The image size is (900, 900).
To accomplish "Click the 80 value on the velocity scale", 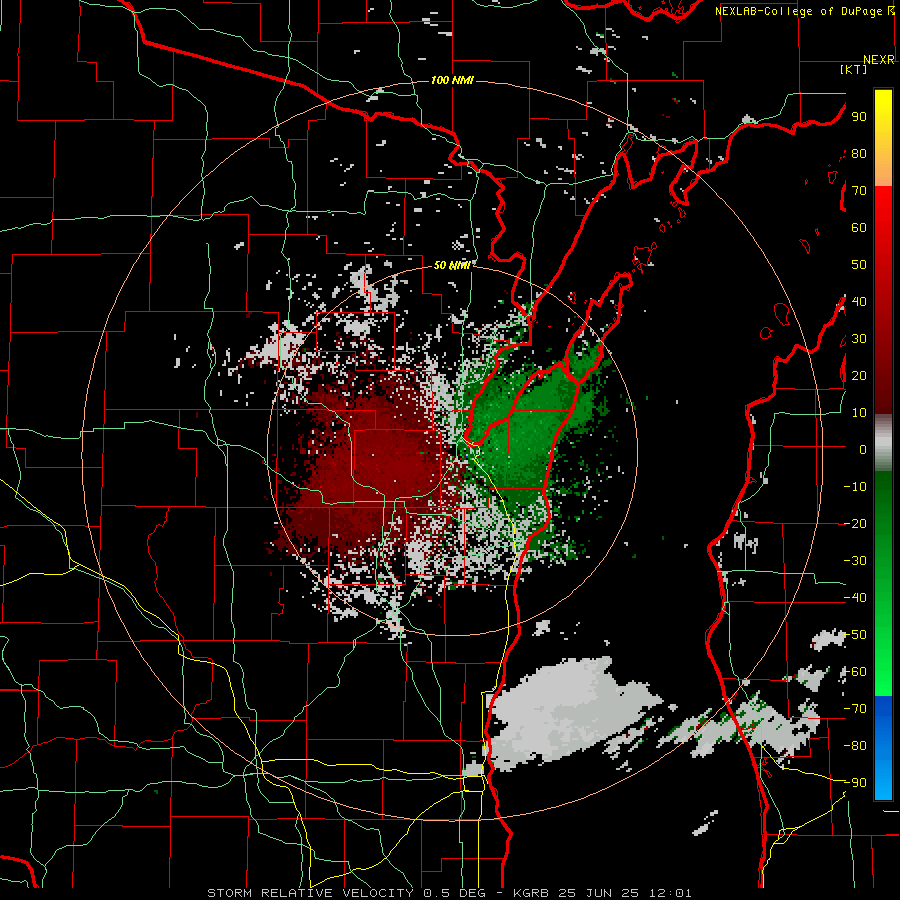I will (859, 153).
